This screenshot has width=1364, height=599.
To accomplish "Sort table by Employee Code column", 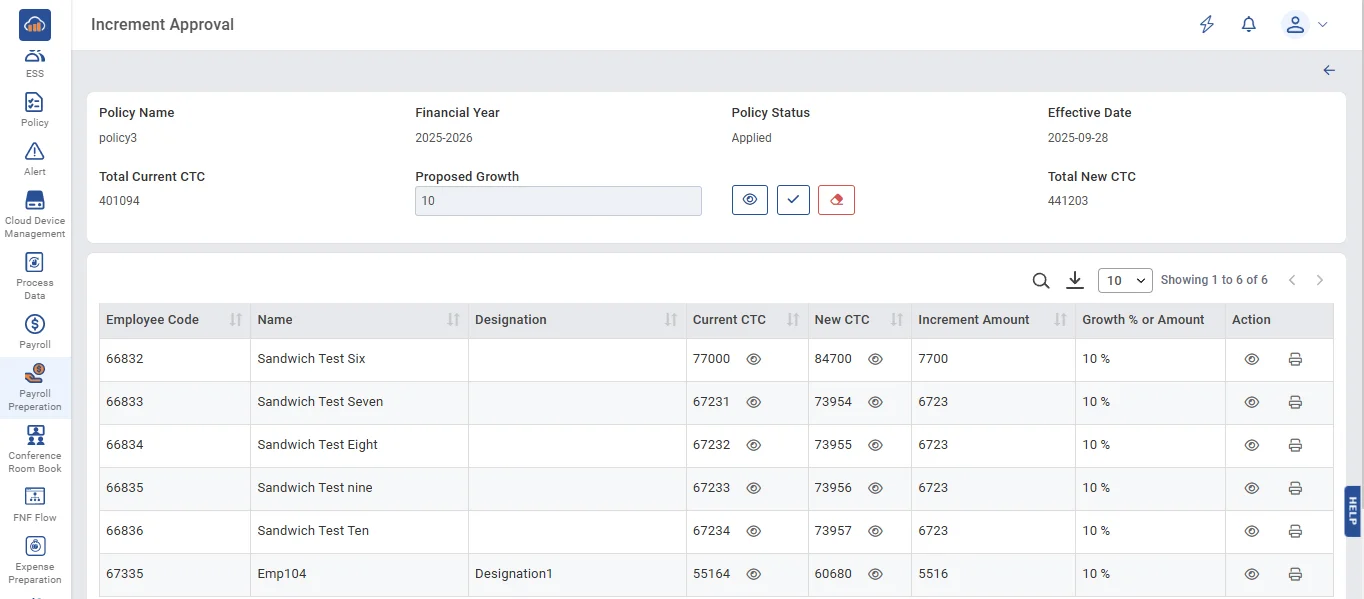I will [x=235, y=320].
